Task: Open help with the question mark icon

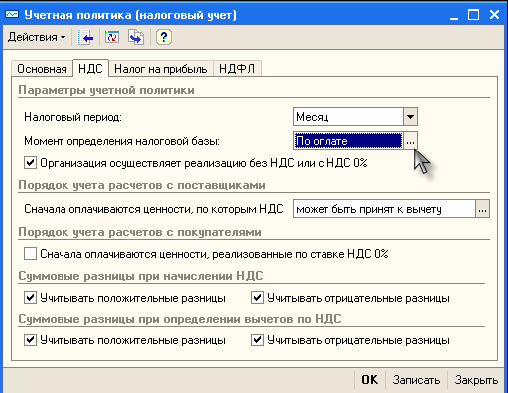Action: tap(163, 37)
